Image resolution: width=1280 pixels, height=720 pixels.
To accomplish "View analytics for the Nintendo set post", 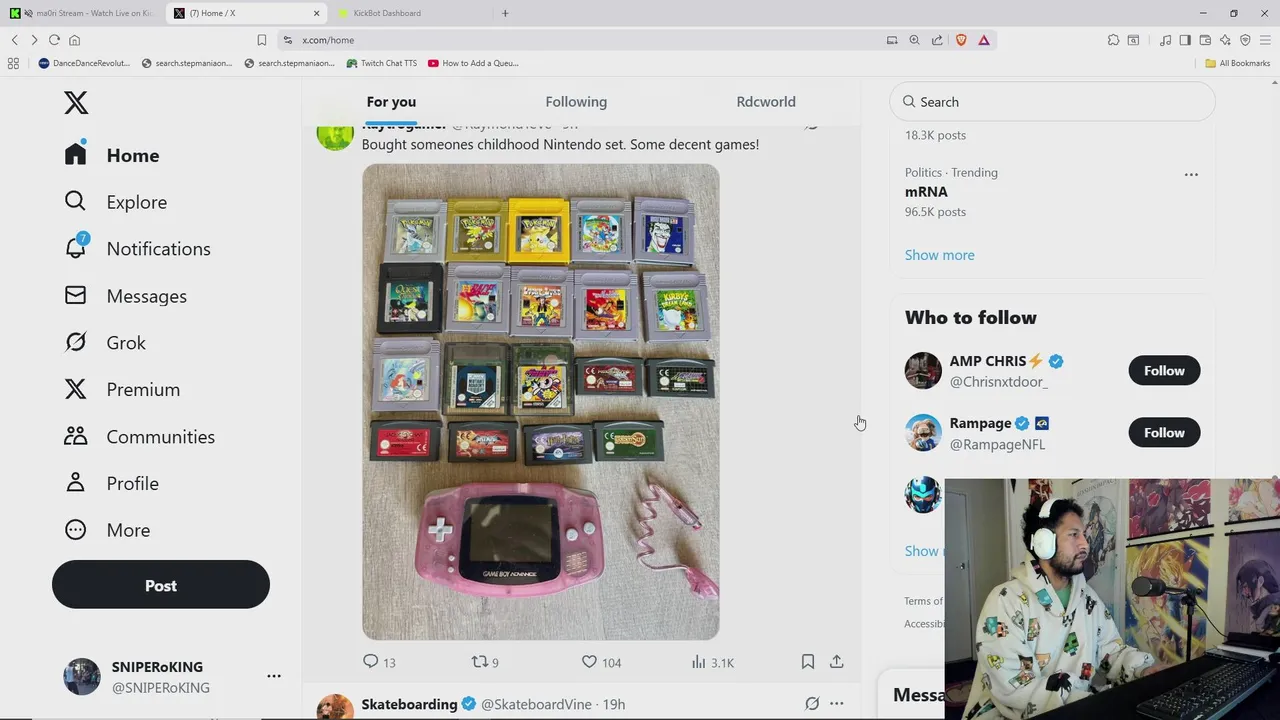I will [713, 662].
